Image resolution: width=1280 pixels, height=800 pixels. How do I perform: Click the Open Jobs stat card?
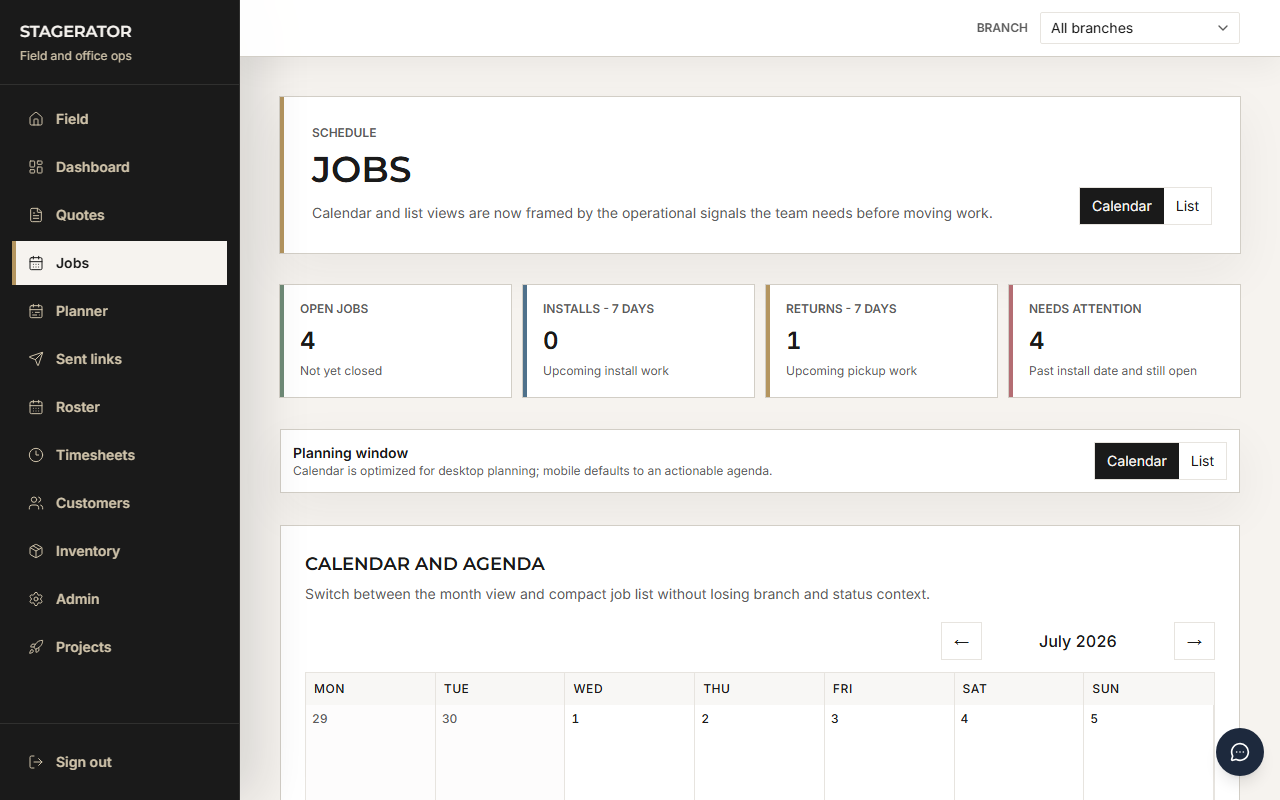(396, 341)
